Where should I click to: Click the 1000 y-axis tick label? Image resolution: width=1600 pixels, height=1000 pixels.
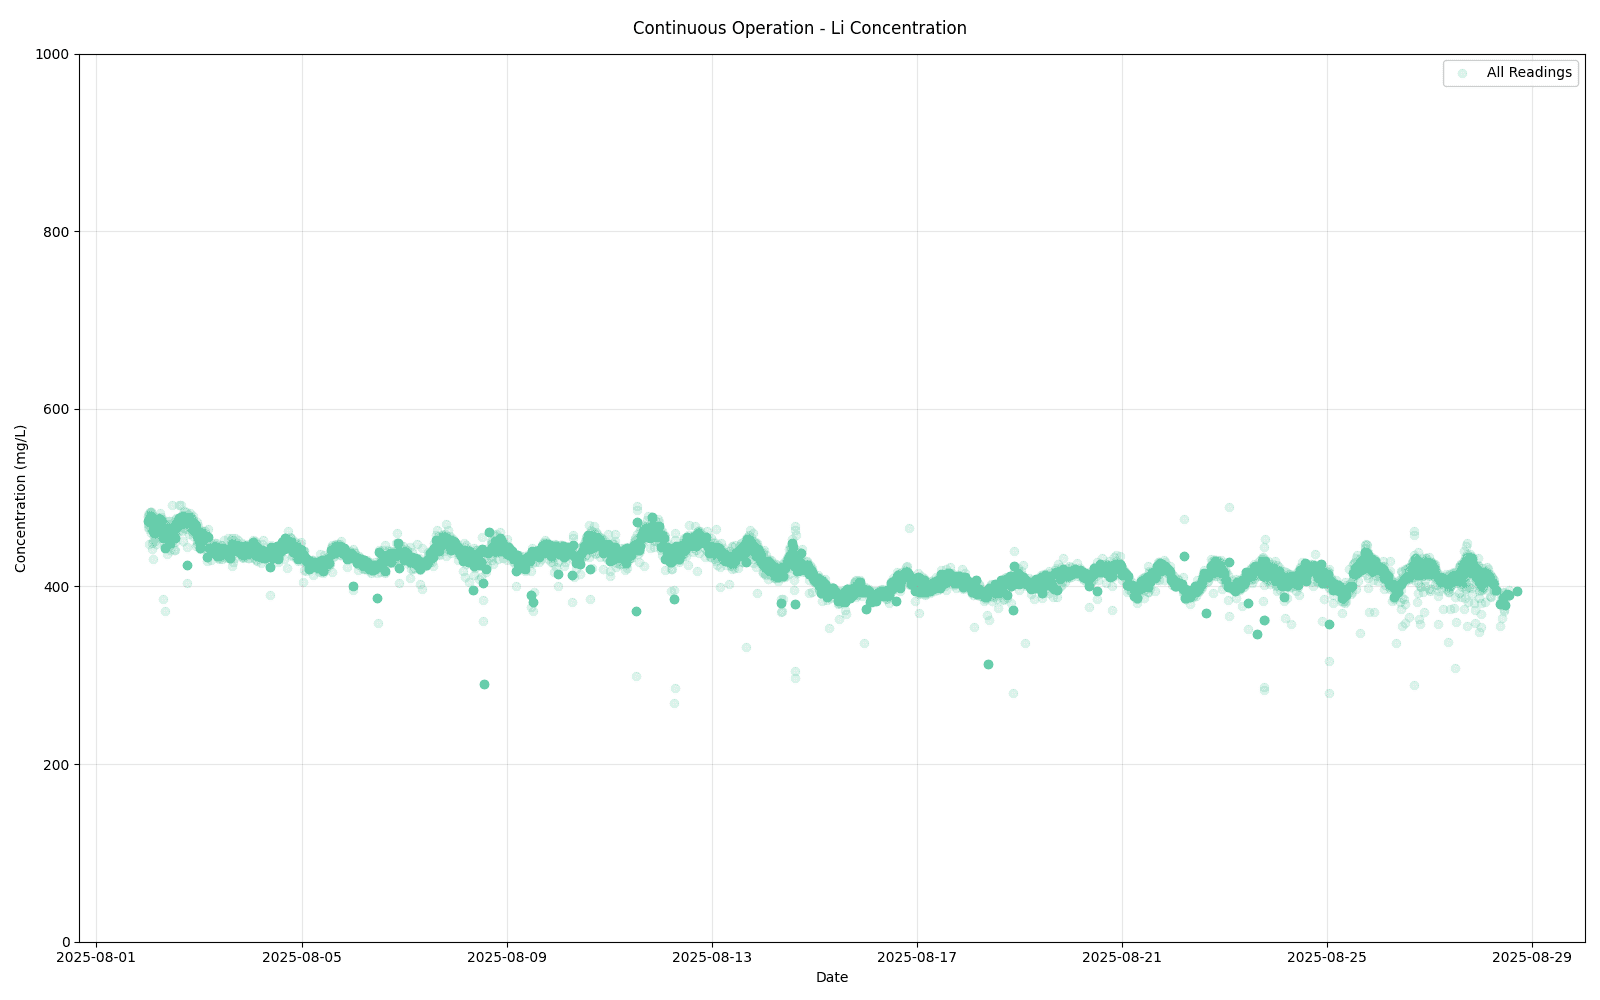pyautogui.click(x=54, y=54)
